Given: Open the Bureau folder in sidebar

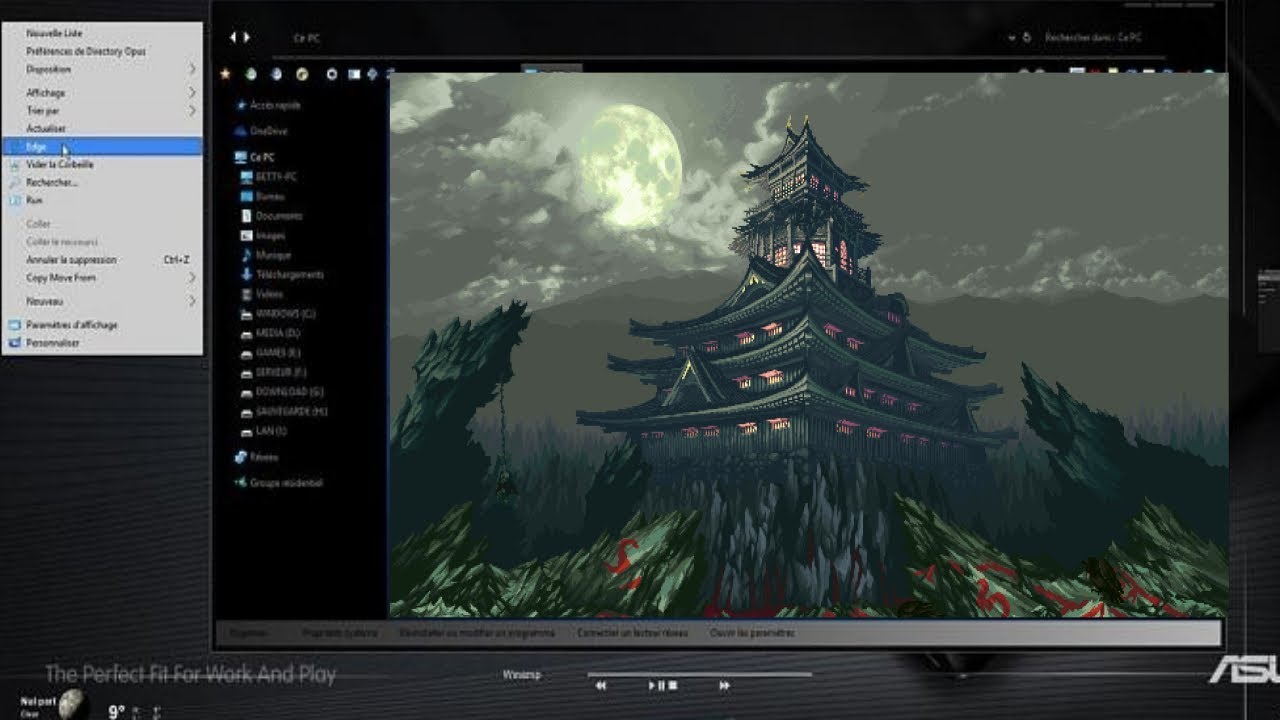Looking at the screenshot, I should 270,197.
